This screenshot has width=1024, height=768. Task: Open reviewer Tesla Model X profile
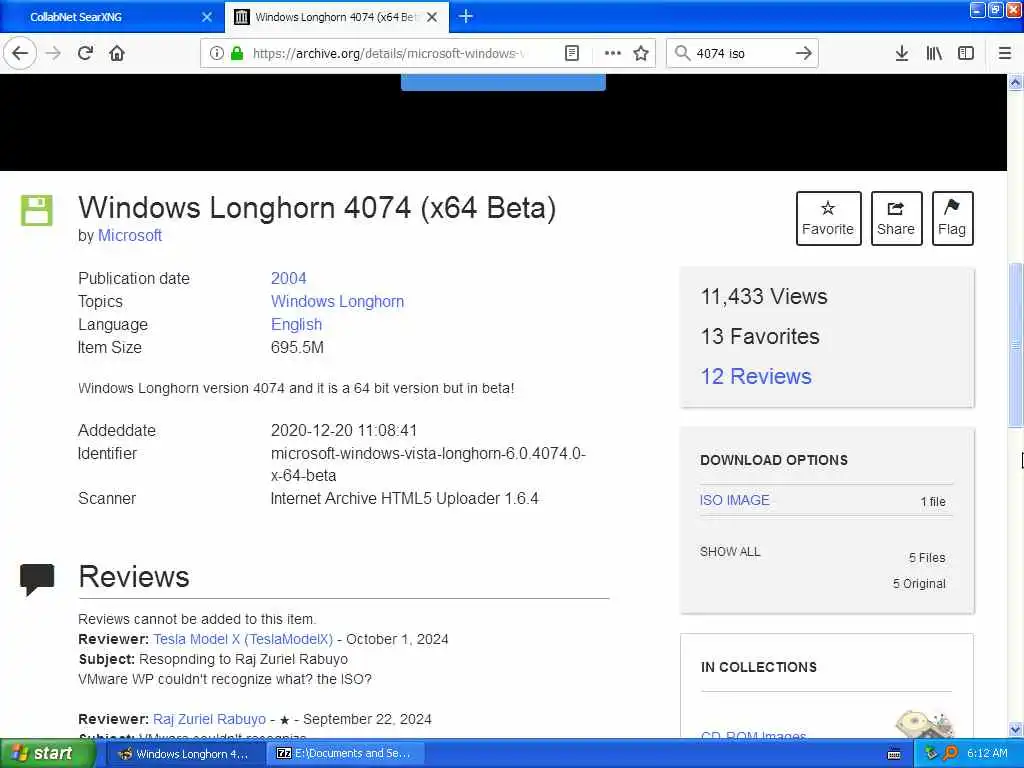(243, 639)
